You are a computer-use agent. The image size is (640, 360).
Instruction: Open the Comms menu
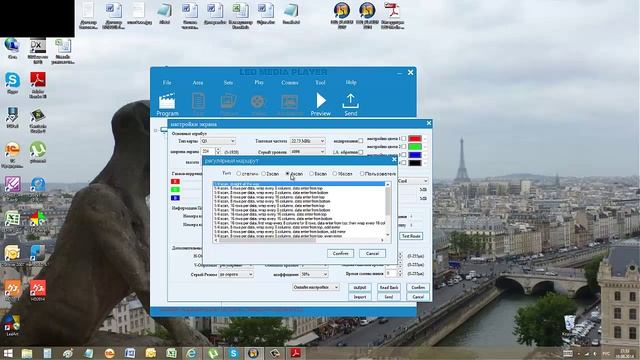[289, 82]
